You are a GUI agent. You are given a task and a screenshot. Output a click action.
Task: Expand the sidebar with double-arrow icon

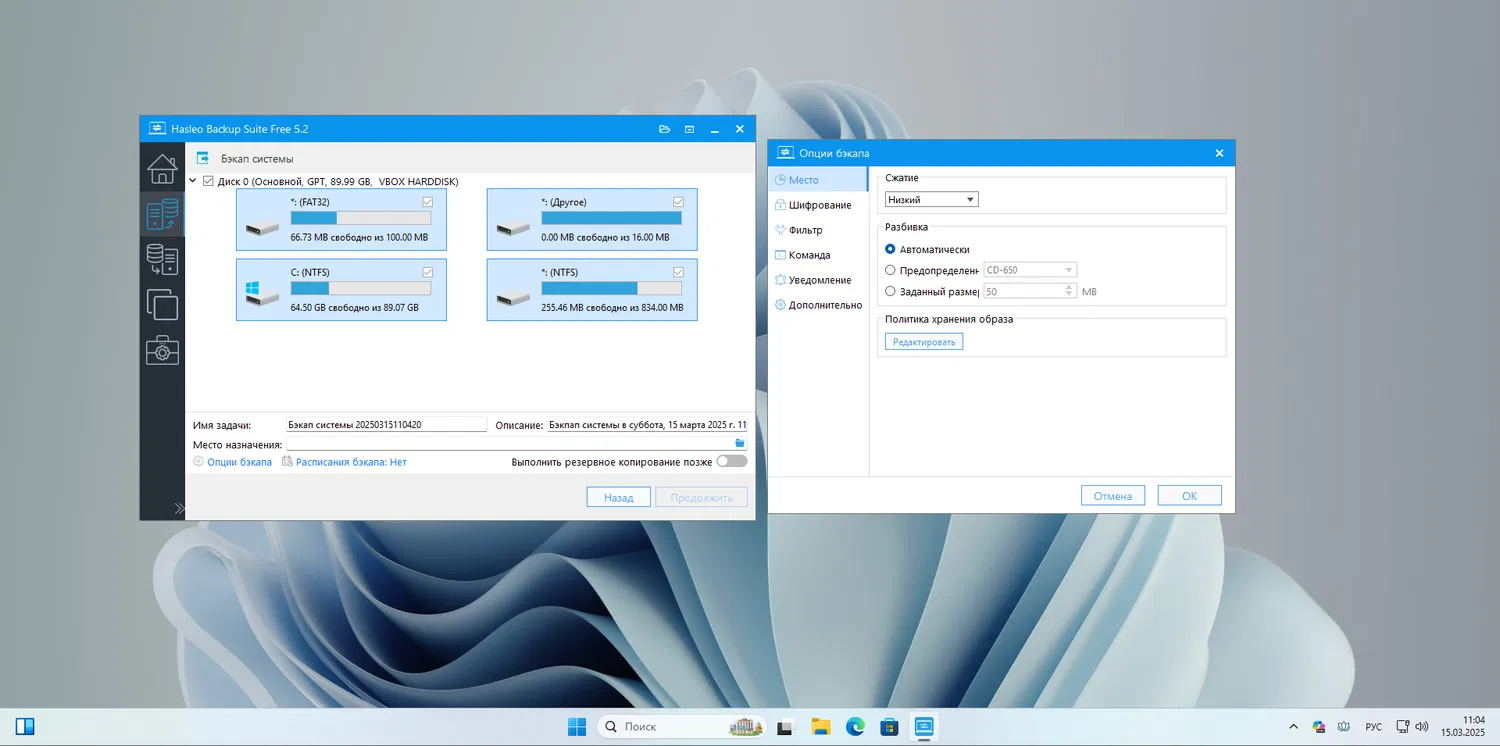pos(179,508)
